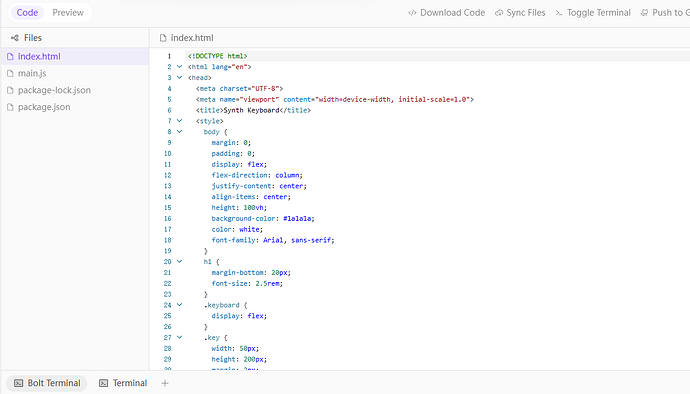Click the Toggle Terminal button
Viewport: 690px width, 394px height.
click(593, 13)
